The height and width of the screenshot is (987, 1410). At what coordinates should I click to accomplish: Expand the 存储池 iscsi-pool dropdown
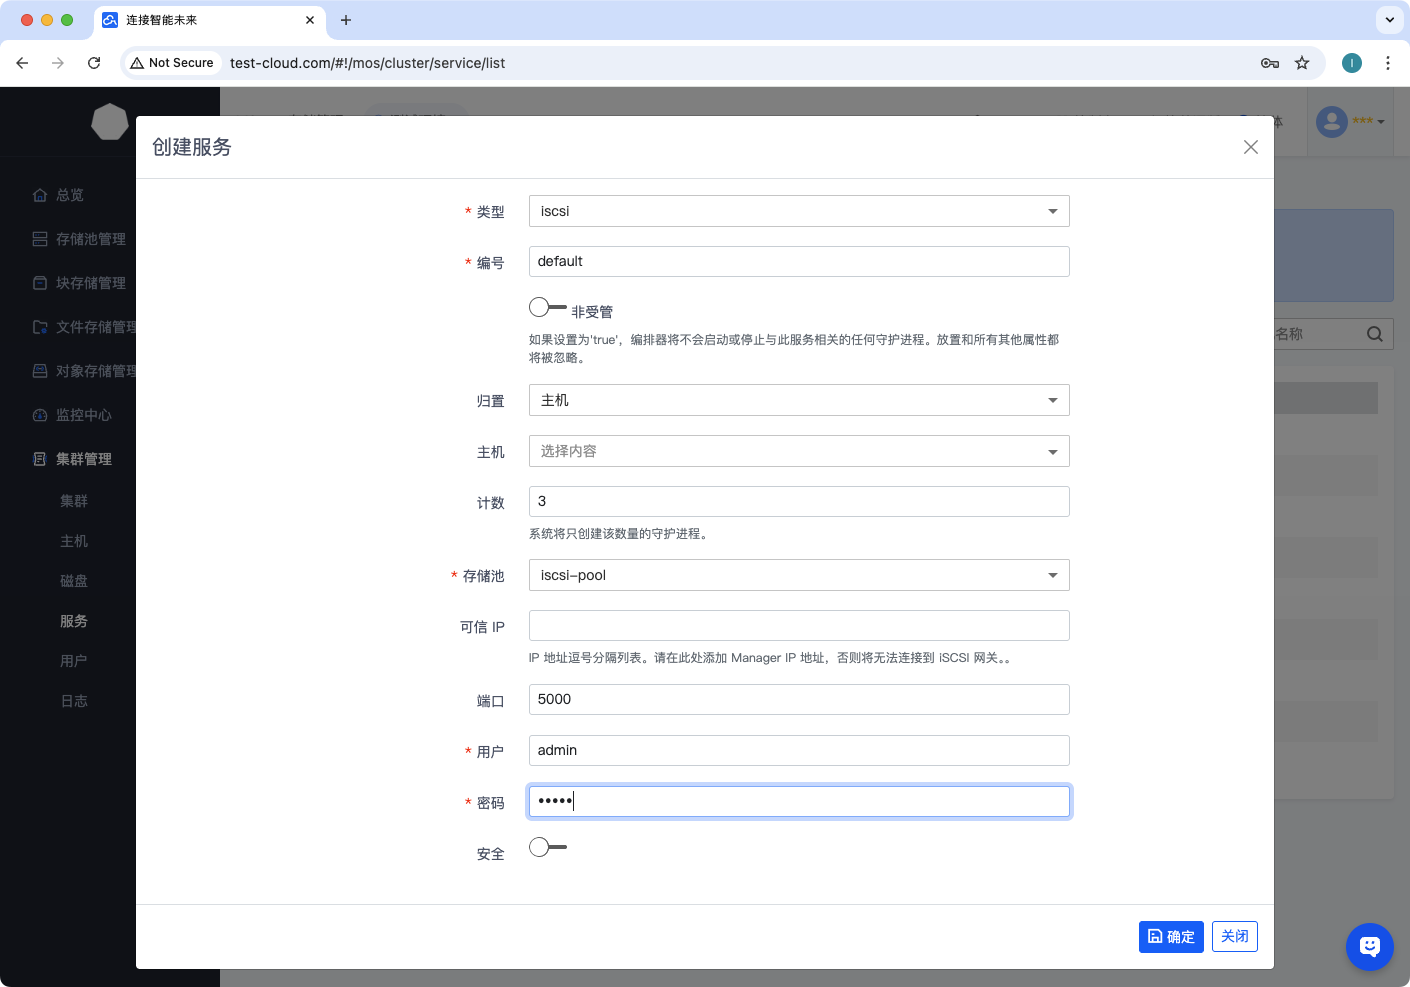[x=798, y=575]
